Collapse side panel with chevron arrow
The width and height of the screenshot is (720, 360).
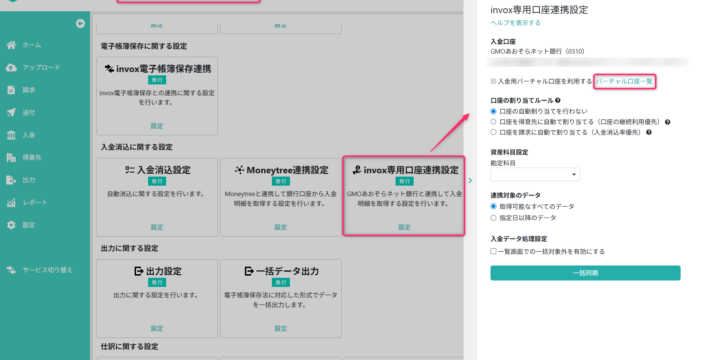pyautogui.click(x=470, y=180)
